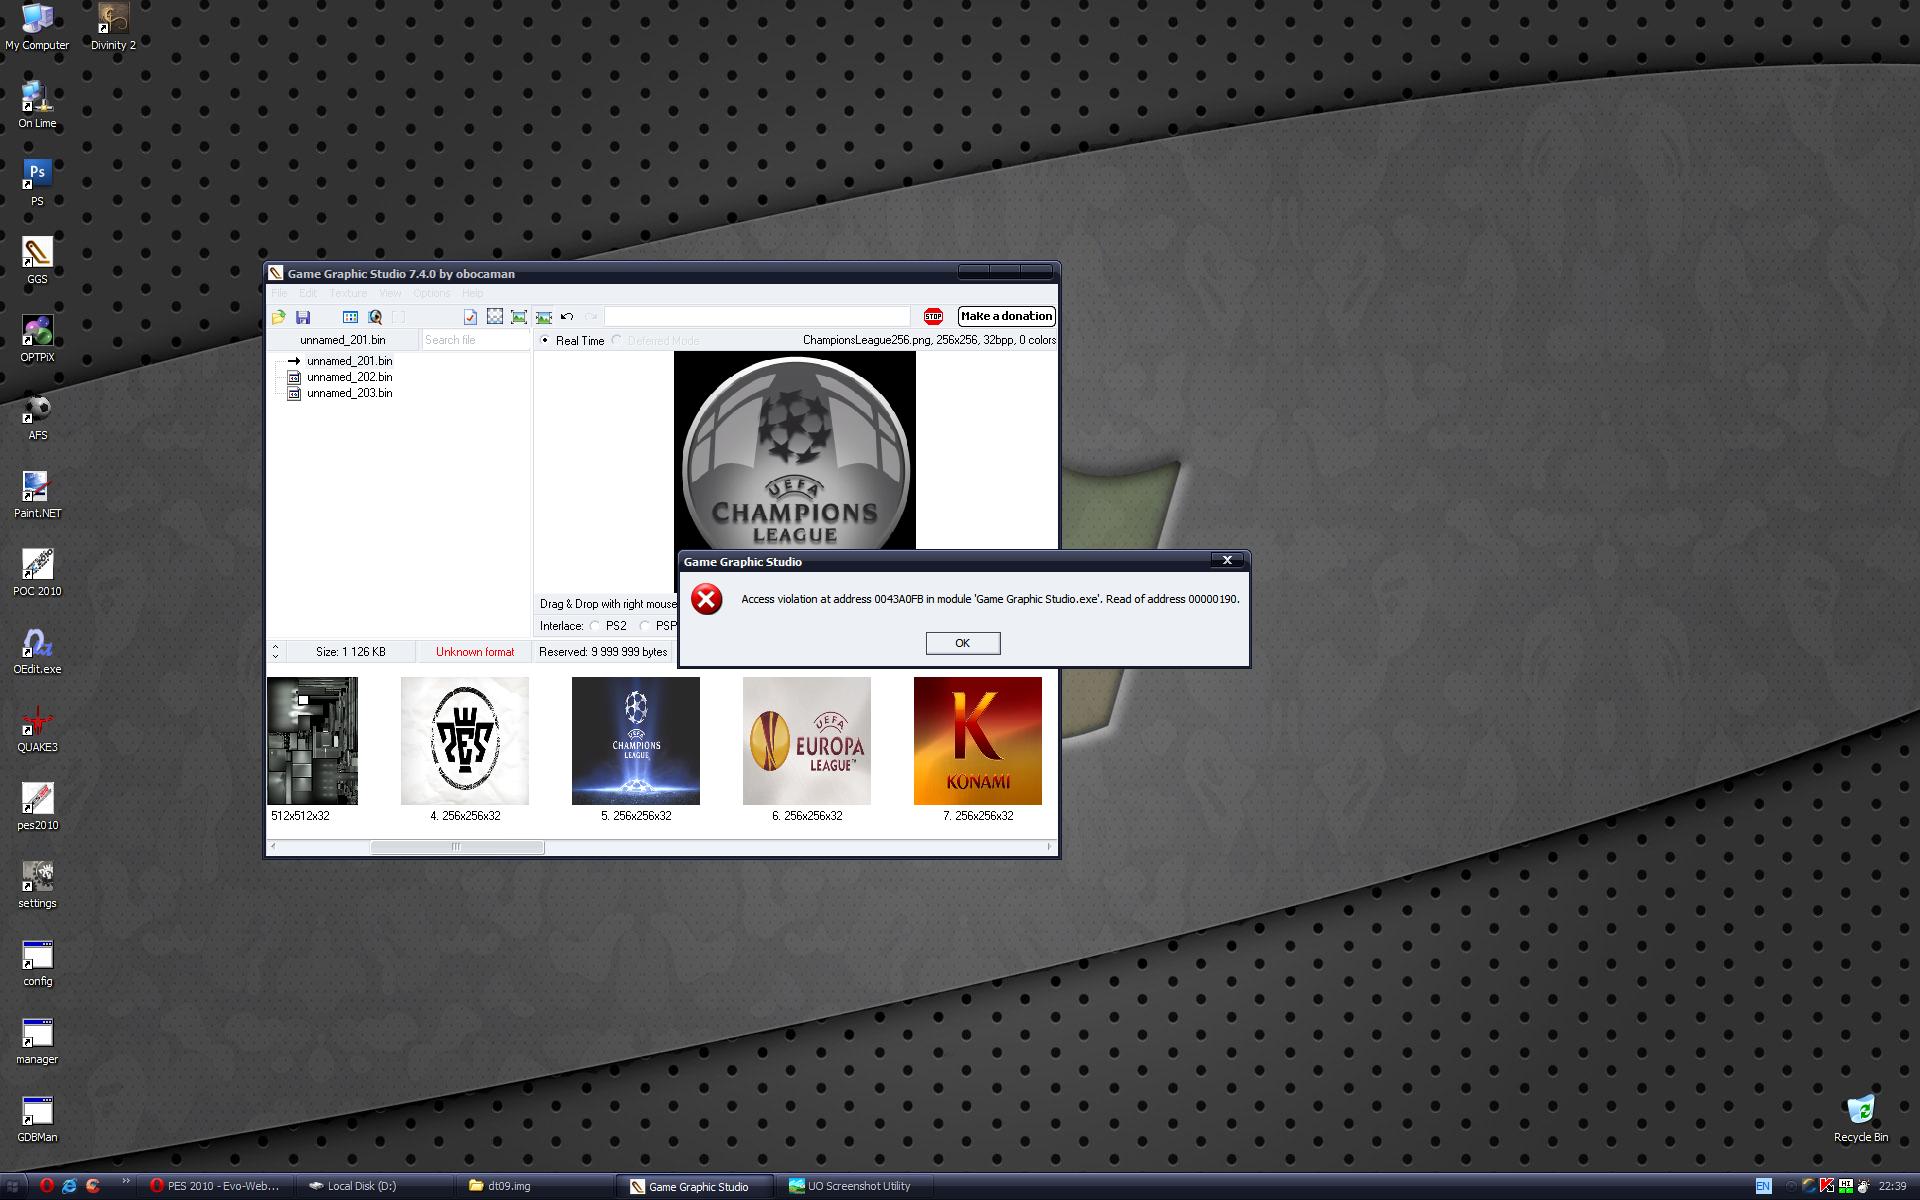Select unnamed_202.bin in the file tree
Viewport: 1920px width, 1200px height.
[x=349, y=377]
